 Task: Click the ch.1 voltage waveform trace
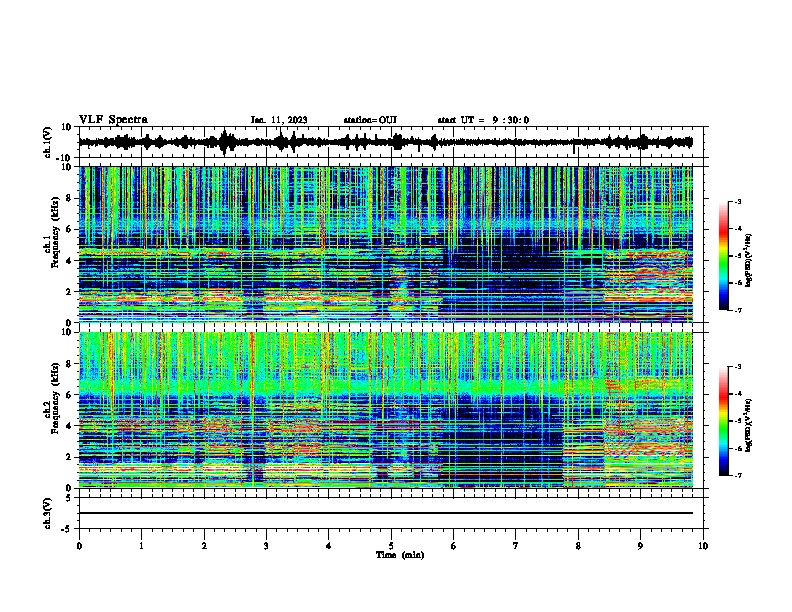pyautogui.click(x=385, y=142)
